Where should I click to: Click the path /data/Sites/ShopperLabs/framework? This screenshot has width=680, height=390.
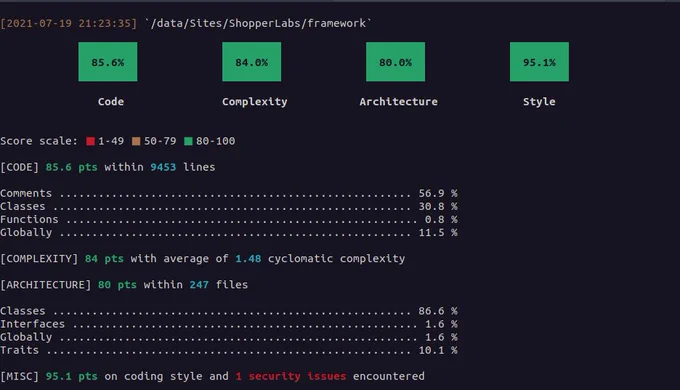pyautogui.click(x=258, y=23)
